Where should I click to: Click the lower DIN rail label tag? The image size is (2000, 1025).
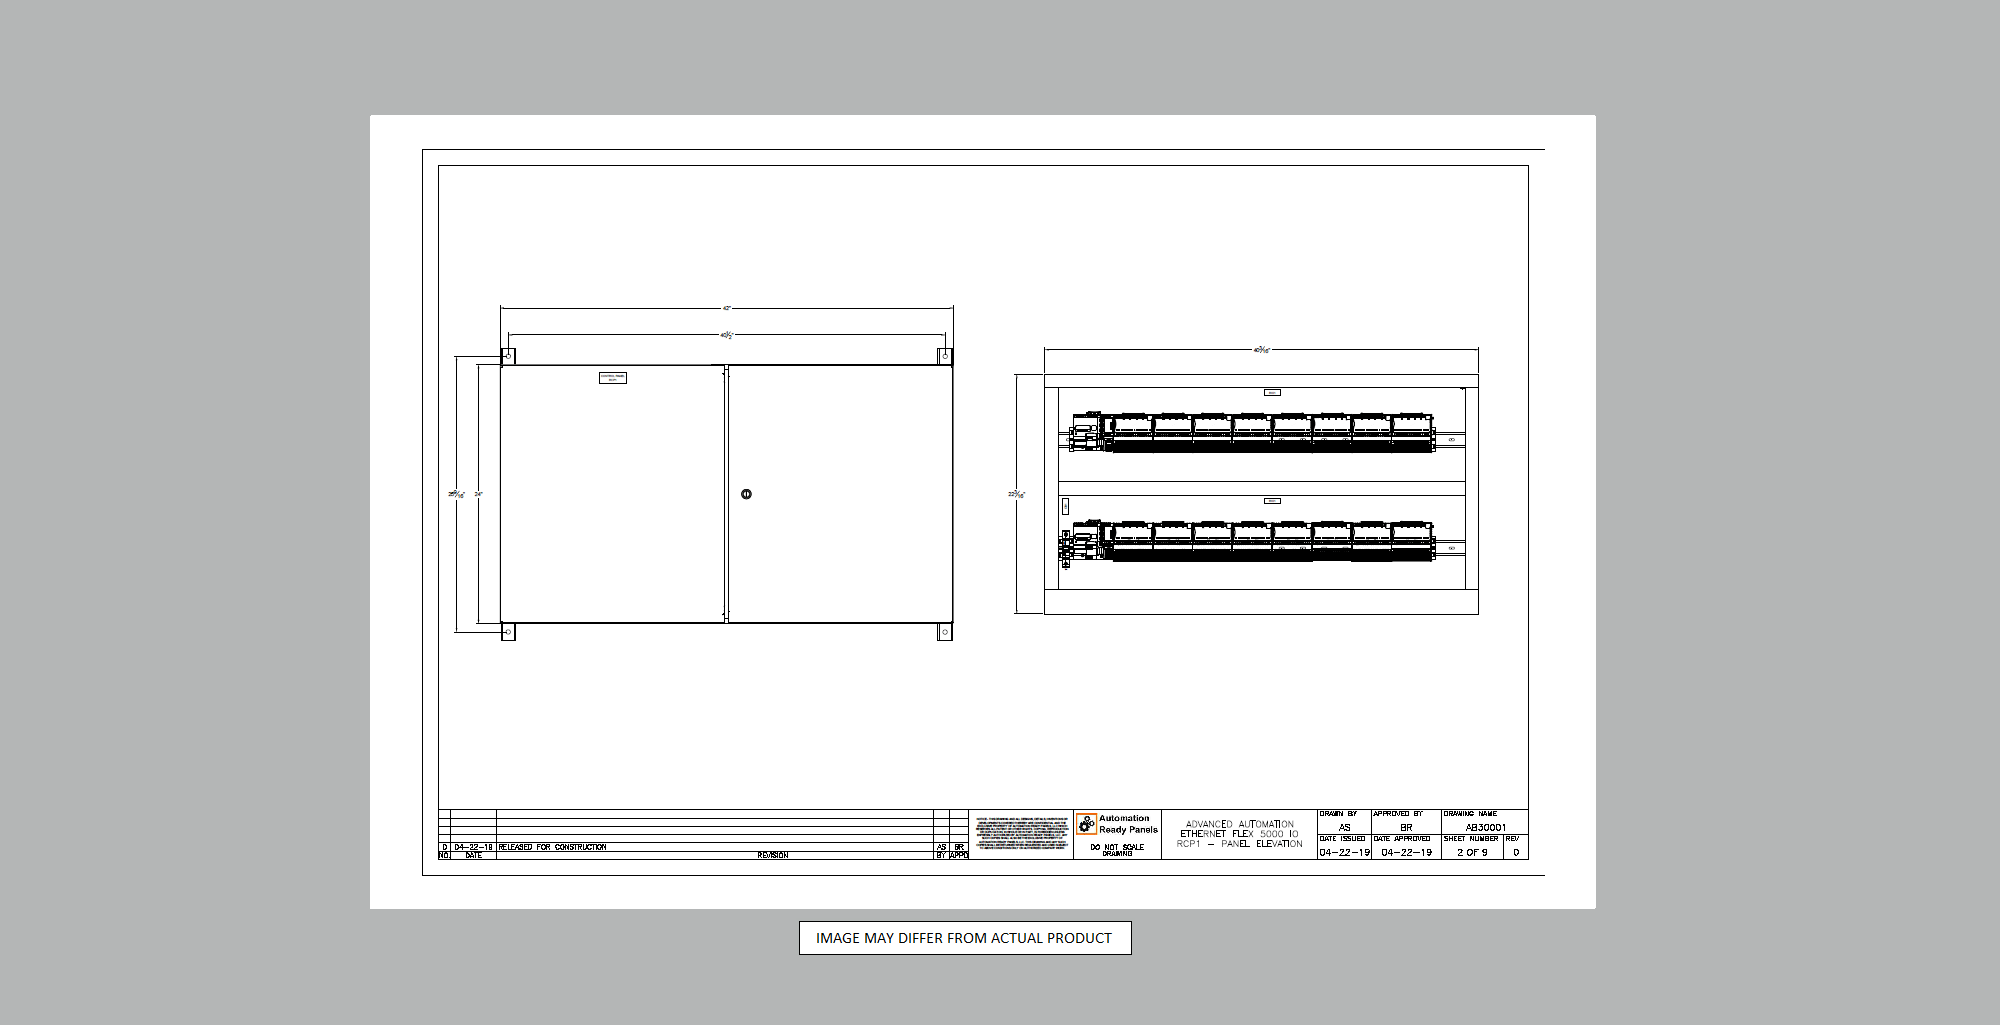click(x=1272, y=501)
